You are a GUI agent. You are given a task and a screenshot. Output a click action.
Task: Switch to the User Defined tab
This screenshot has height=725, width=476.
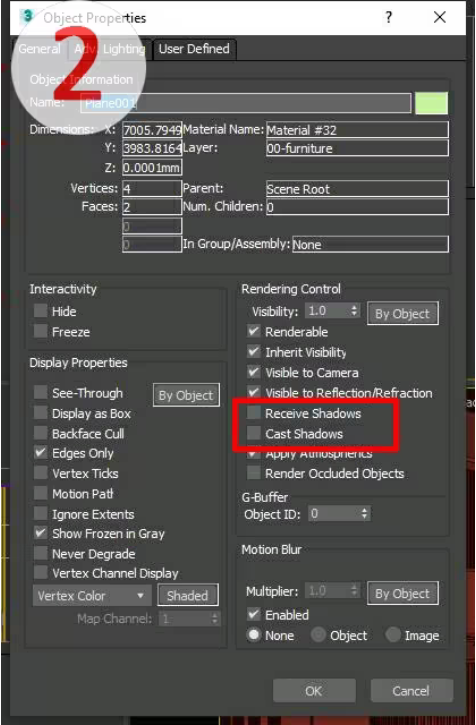pos(194,49)
